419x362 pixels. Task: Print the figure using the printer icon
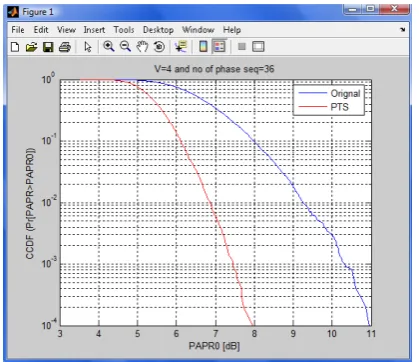pyautogui.click(x=65, y=47)
